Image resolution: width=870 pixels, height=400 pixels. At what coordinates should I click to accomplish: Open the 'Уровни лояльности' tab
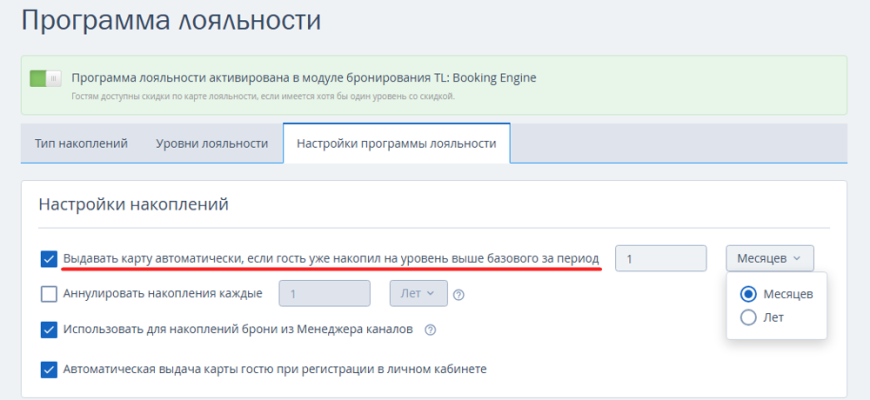pos(212,143)
